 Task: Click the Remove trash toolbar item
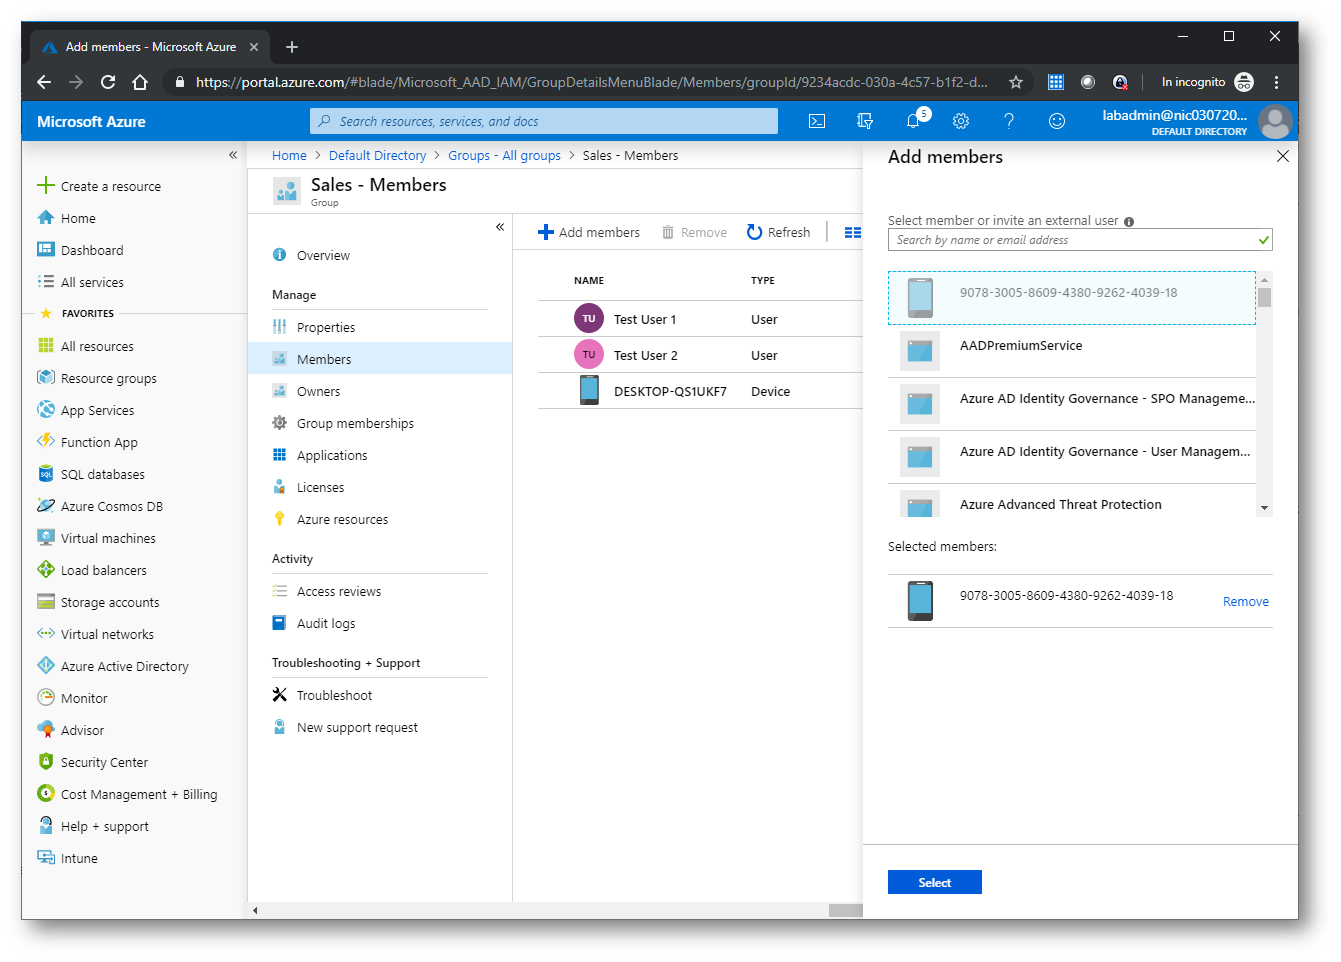(694, 232)
